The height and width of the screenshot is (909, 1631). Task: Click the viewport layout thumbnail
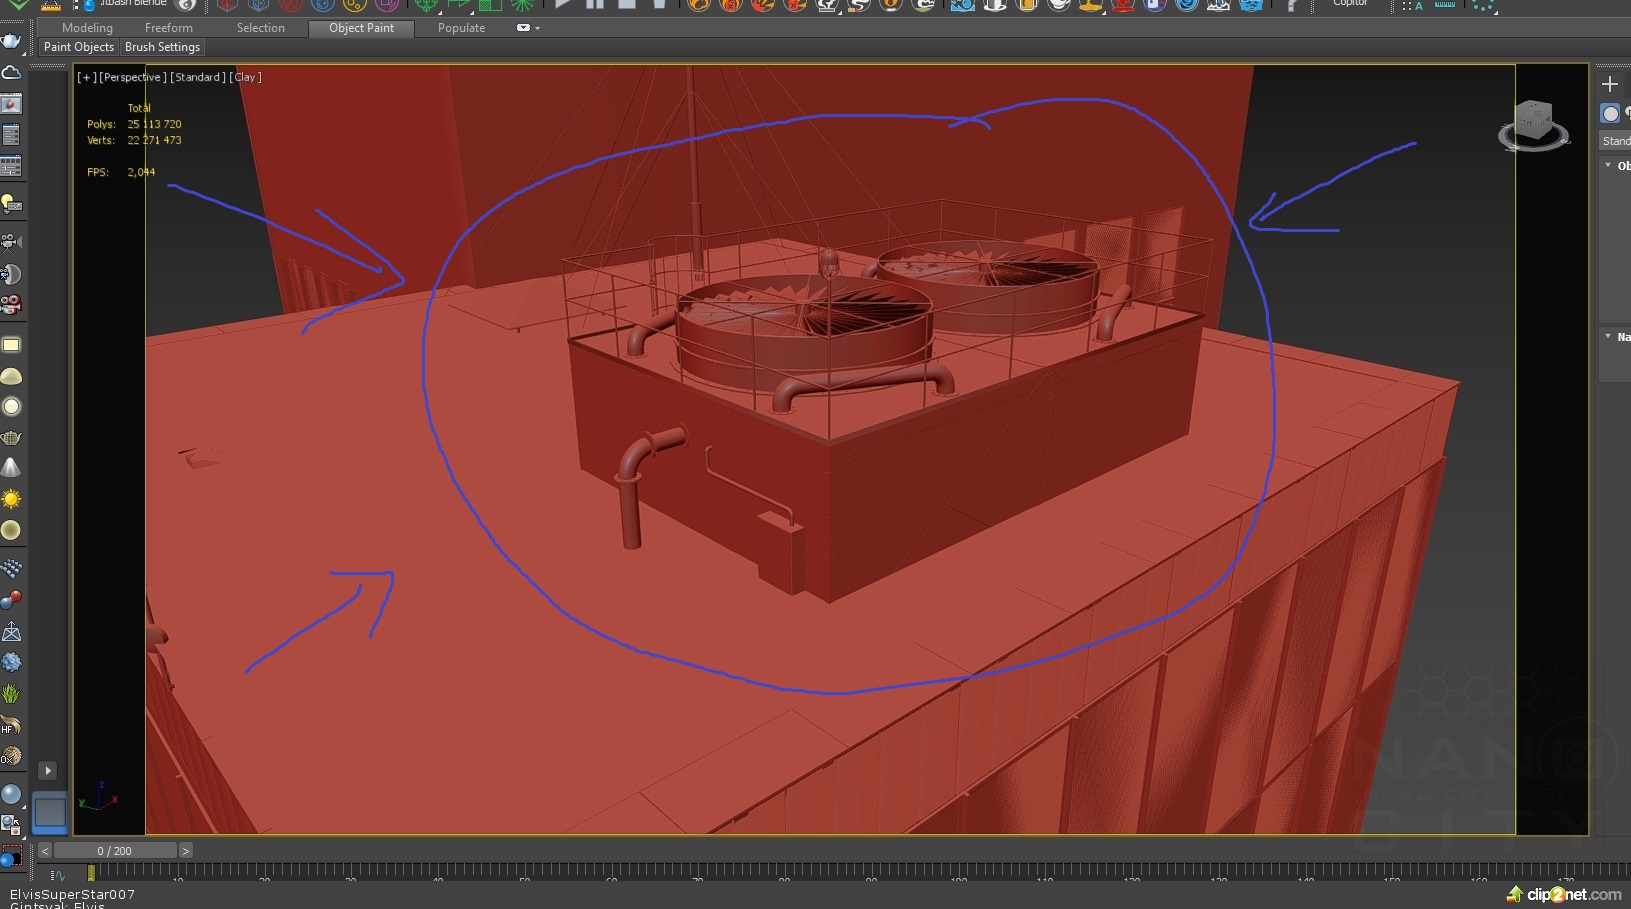pos(49,812)
